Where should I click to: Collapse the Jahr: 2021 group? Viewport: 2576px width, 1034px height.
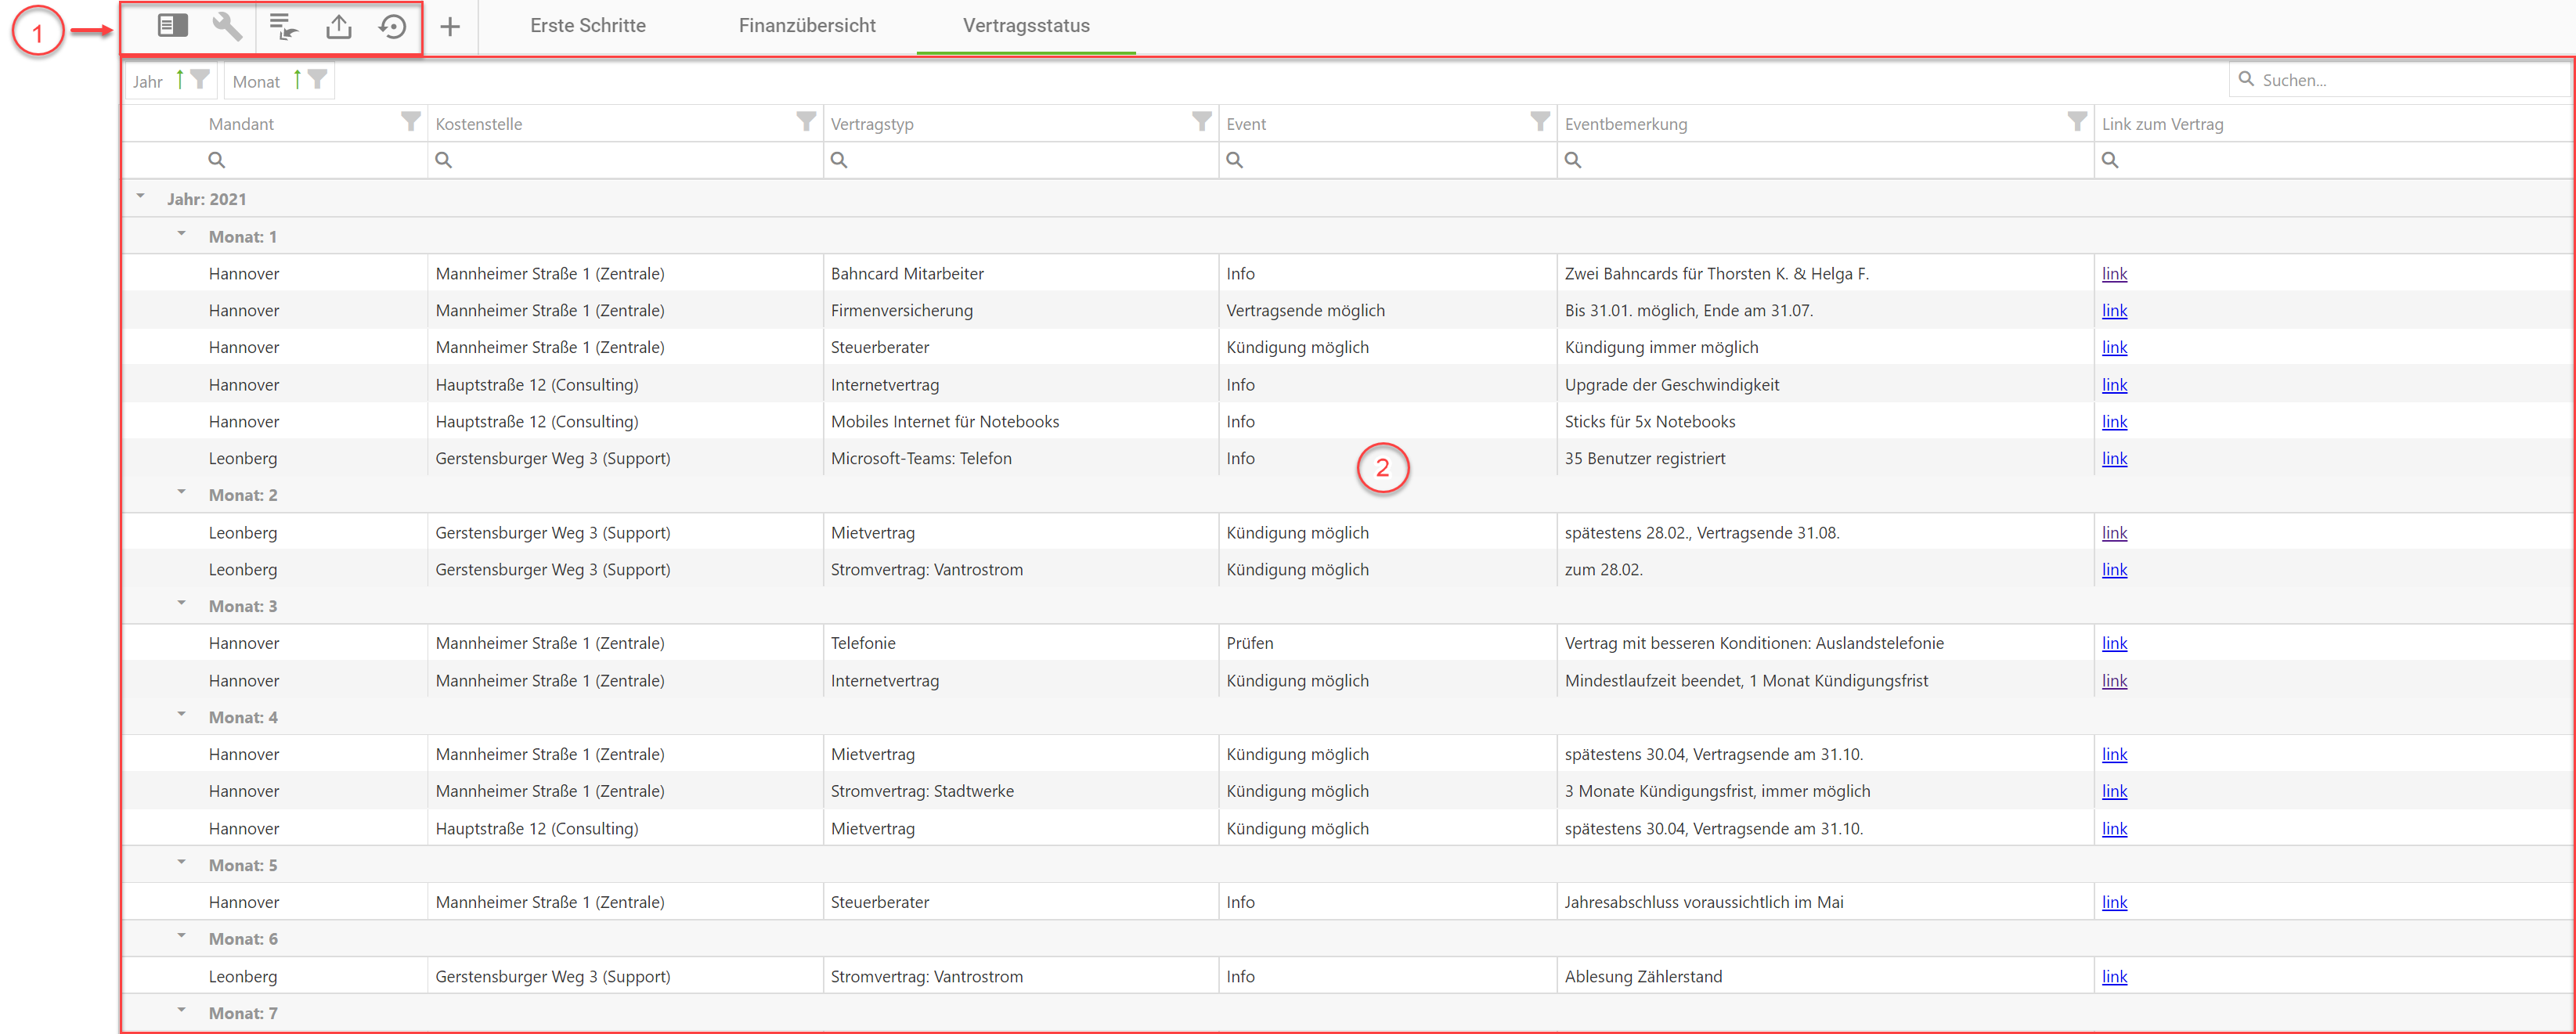click(x=141, y=197)
